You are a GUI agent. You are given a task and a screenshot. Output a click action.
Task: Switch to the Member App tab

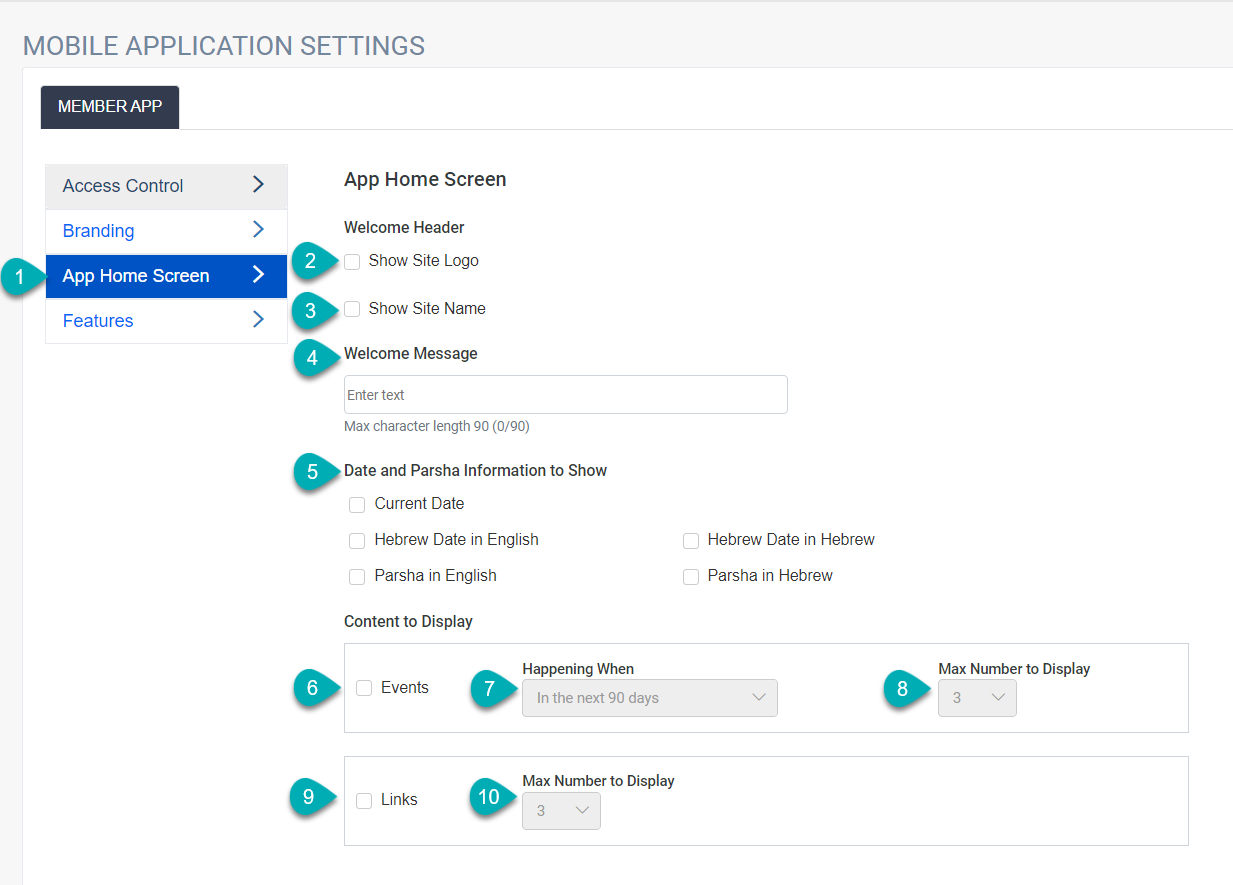[x=109, y=107]
